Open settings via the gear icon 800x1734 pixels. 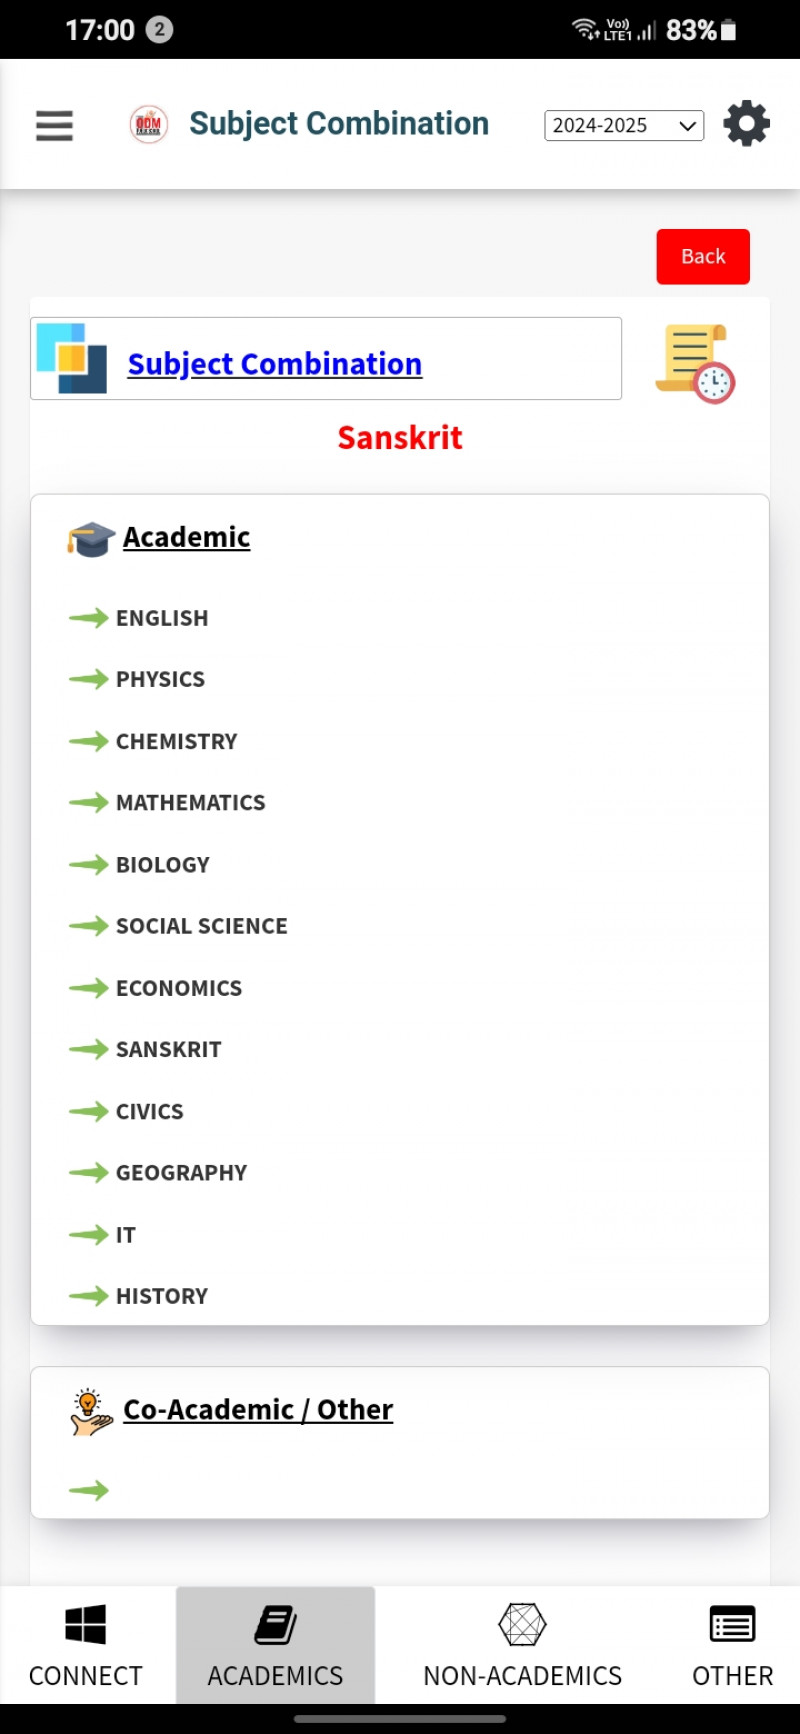[746, 124]
